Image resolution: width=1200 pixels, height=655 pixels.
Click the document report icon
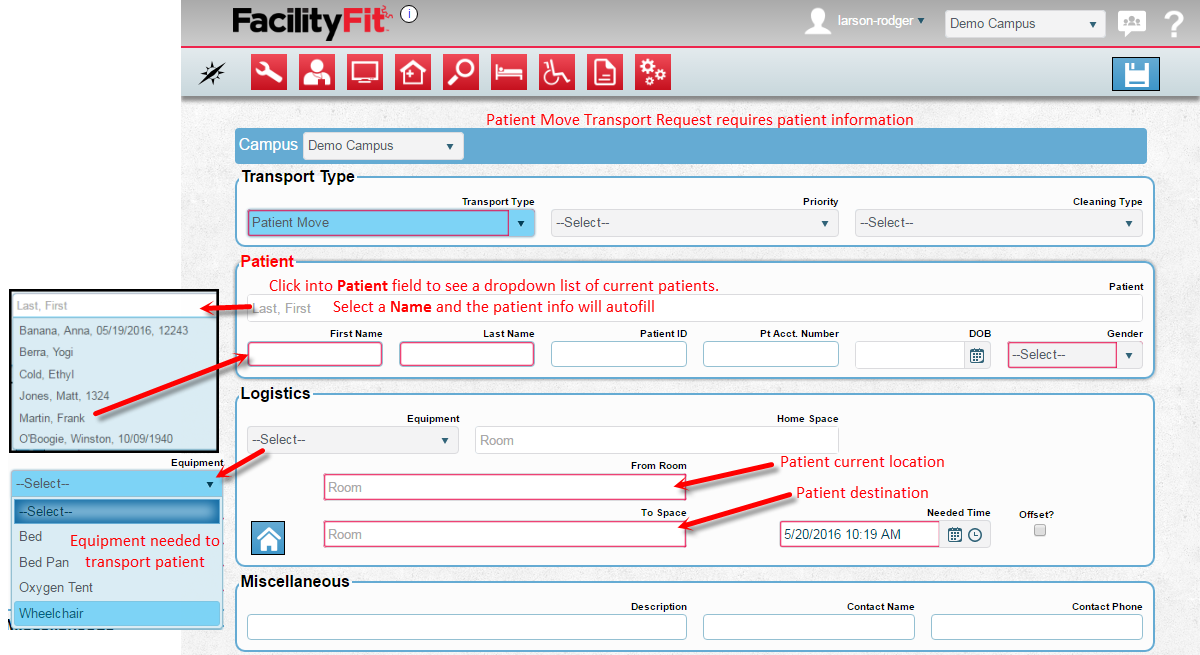point(605,72)
